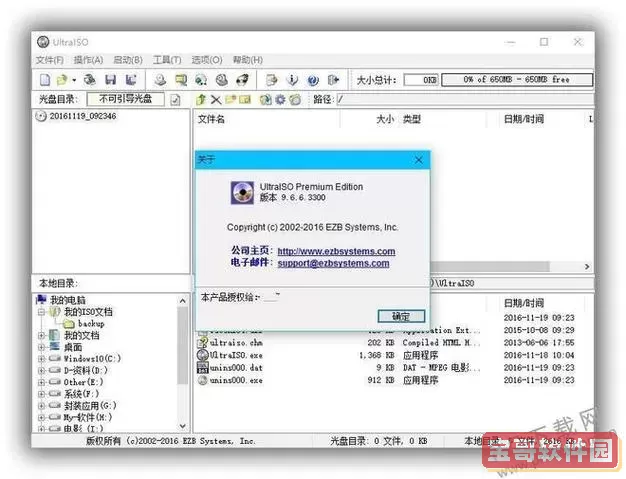Expand the 封装应用(G:) drive node
Image resolution: width=626 pixels, height=479 pixels.
[41, 406]
